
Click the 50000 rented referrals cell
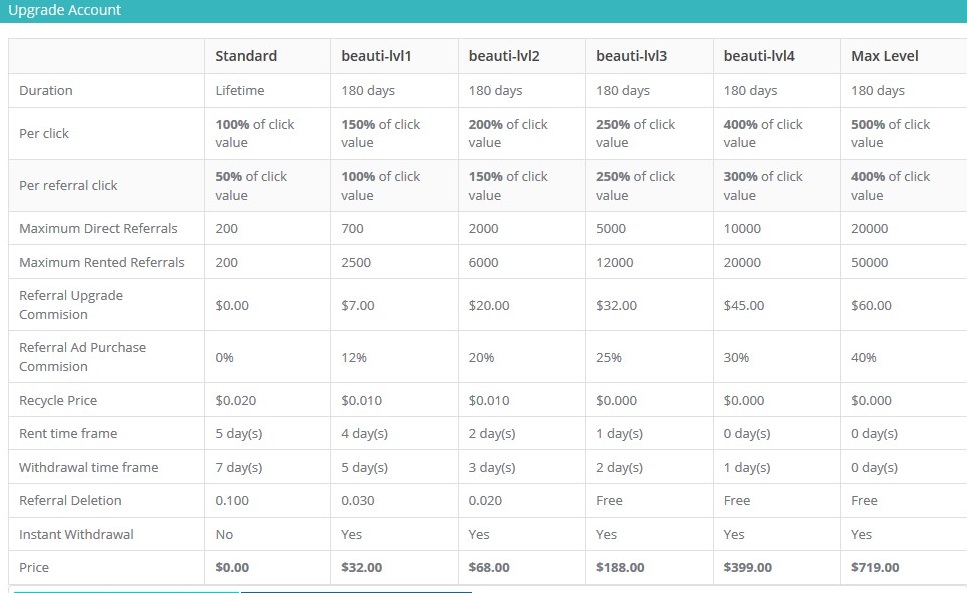pos(869,262)
